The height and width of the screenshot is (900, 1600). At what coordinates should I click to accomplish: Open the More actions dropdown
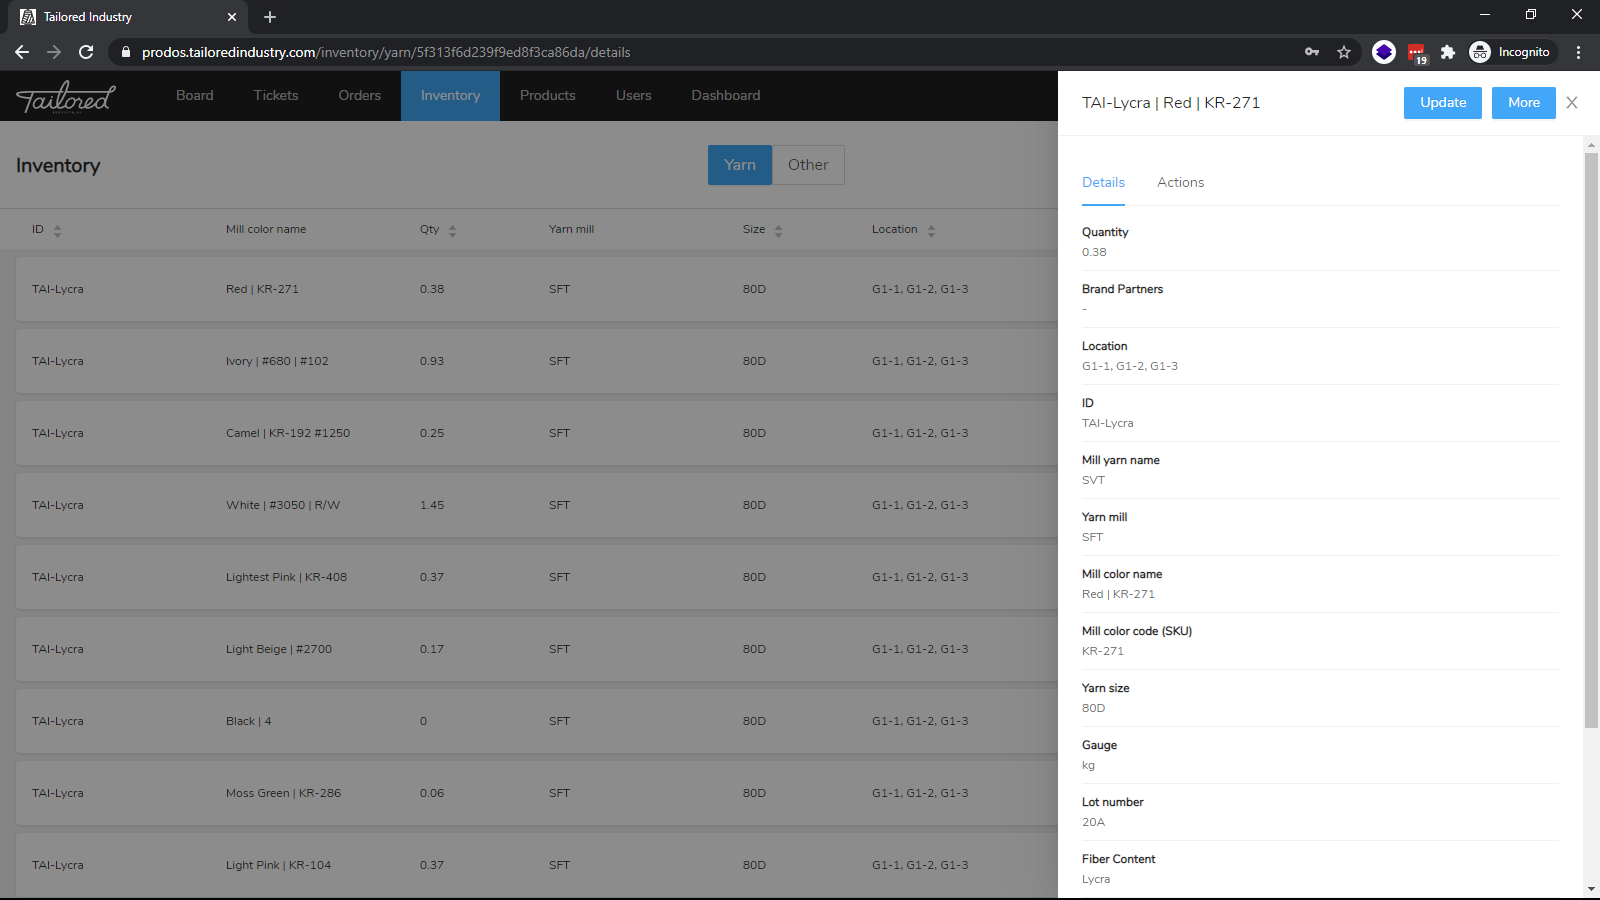[1523, 103]
